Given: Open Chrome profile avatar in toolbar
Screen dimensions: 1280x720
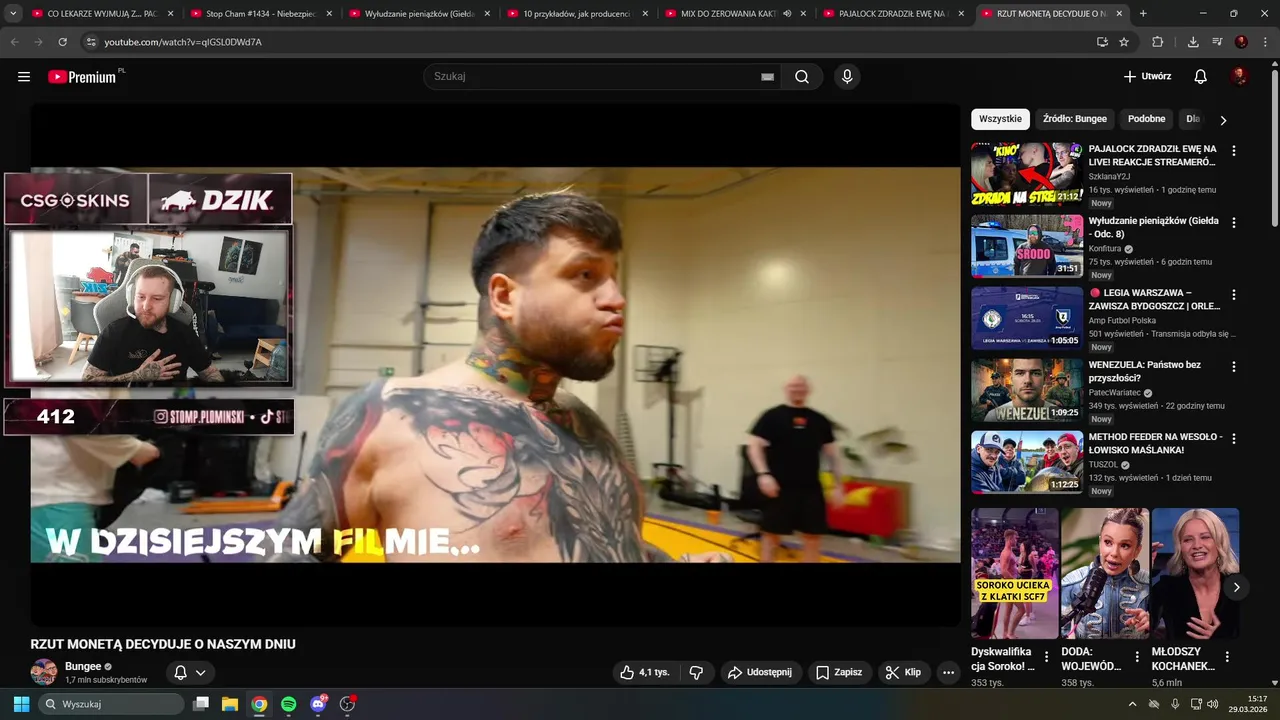Looking at the screenshot, I should [1241, 42].
